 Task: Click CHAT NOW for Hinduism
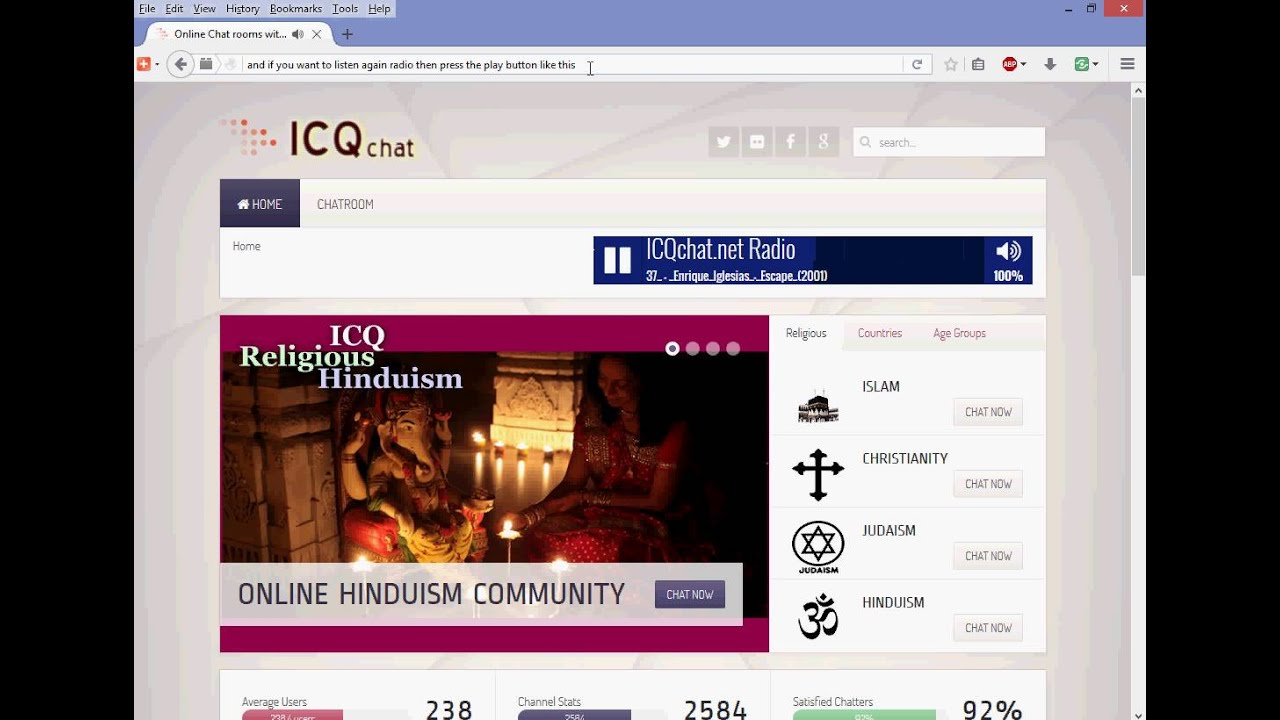988,628
